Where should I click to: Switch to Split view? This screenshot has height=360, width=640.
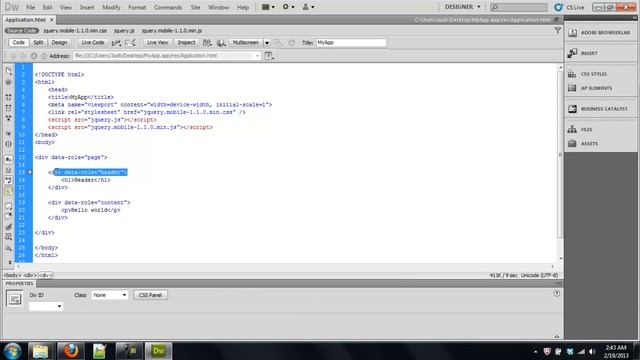(38, 42)
